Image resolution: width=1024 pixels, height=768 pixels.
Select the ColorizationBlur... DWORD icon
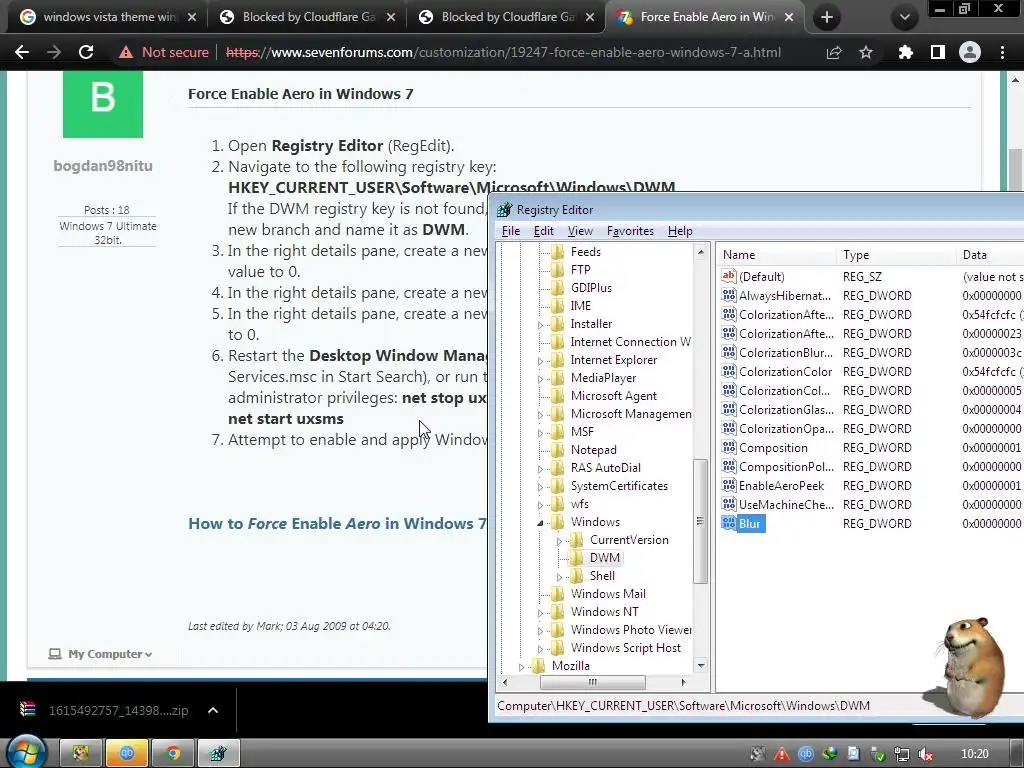click(x=729, y=353)
